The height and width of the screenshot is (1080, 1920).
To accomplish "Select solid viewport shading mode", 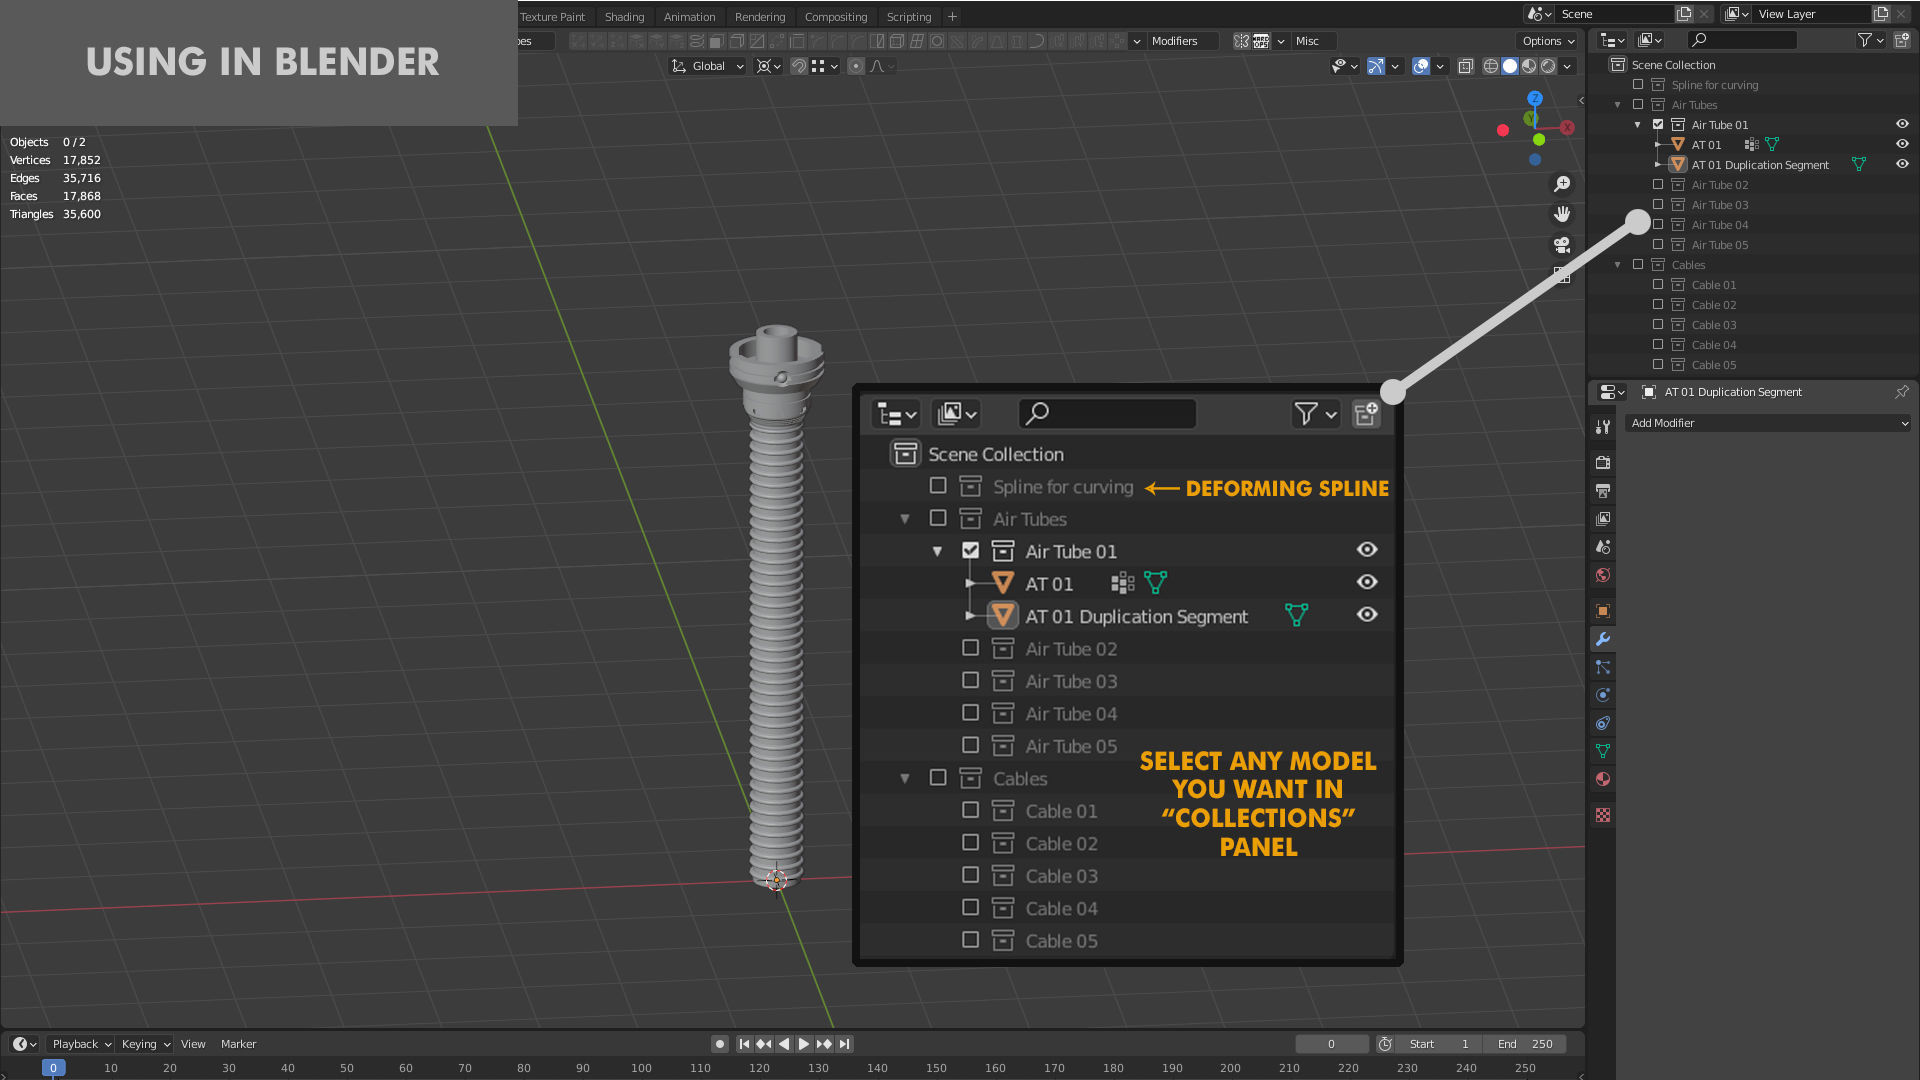I will click(x=1510, y=66).
